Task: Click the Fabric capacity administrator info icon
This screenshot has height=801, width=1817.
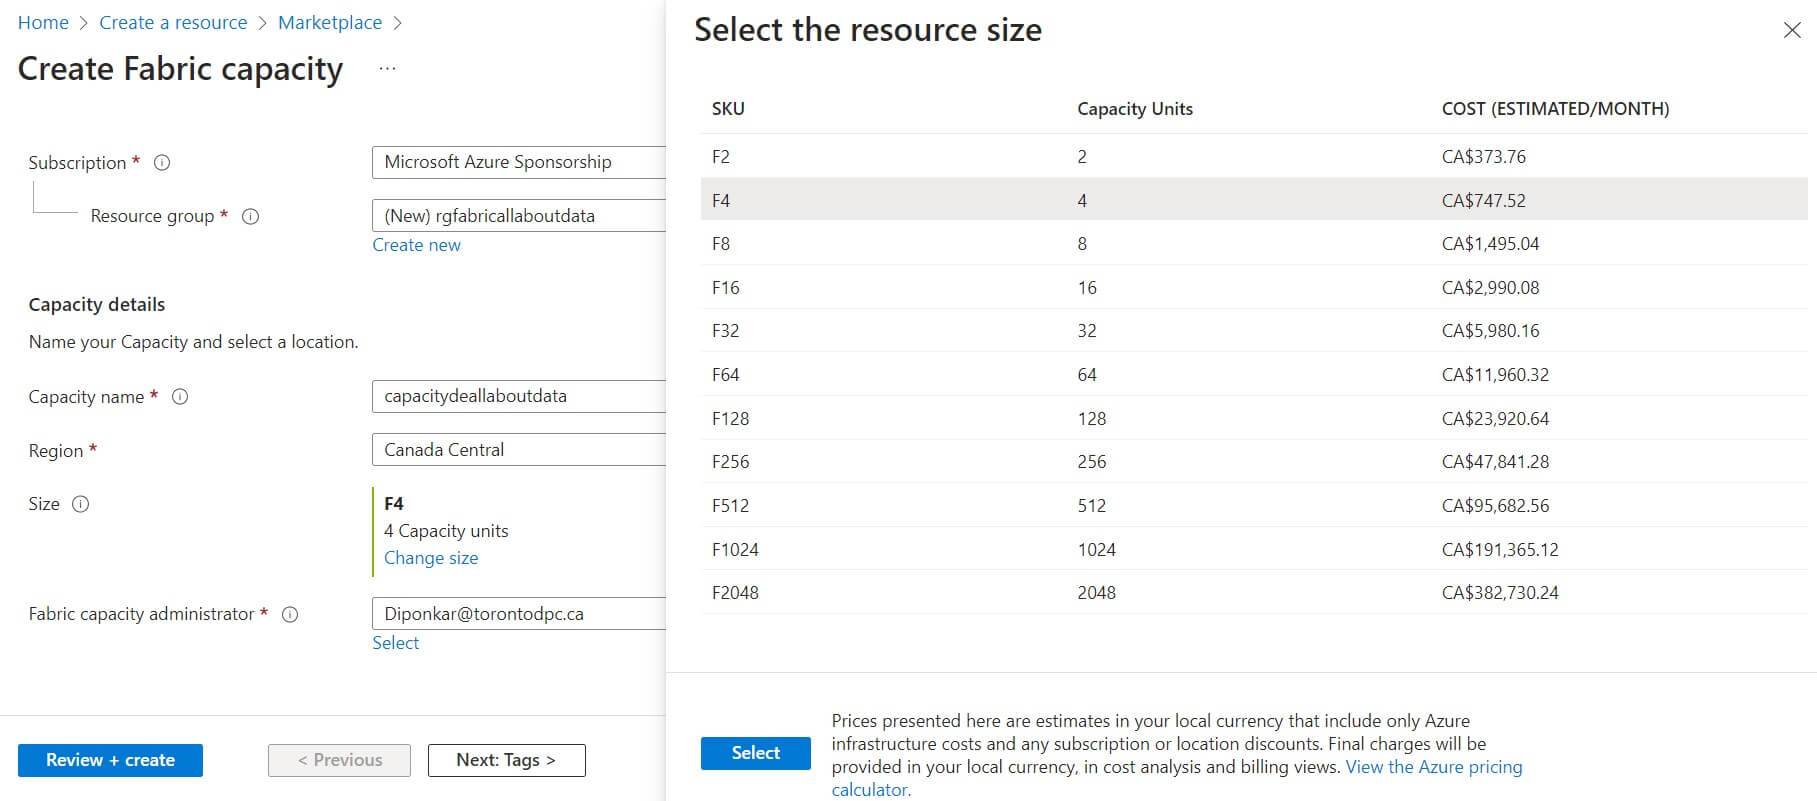Action: [x=290, y=614]
